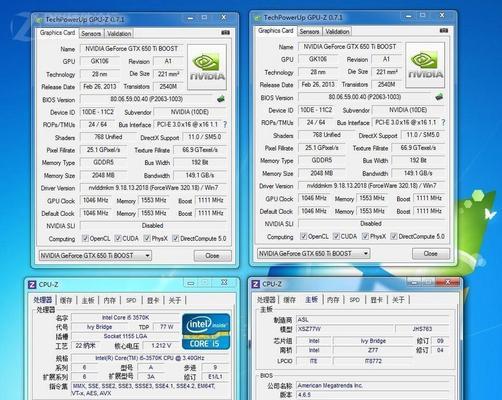Viewport: 502px width, 400px height.
Task: Click the NVIDIA logo in right GPU-Z window
Action: pos(425,65)
